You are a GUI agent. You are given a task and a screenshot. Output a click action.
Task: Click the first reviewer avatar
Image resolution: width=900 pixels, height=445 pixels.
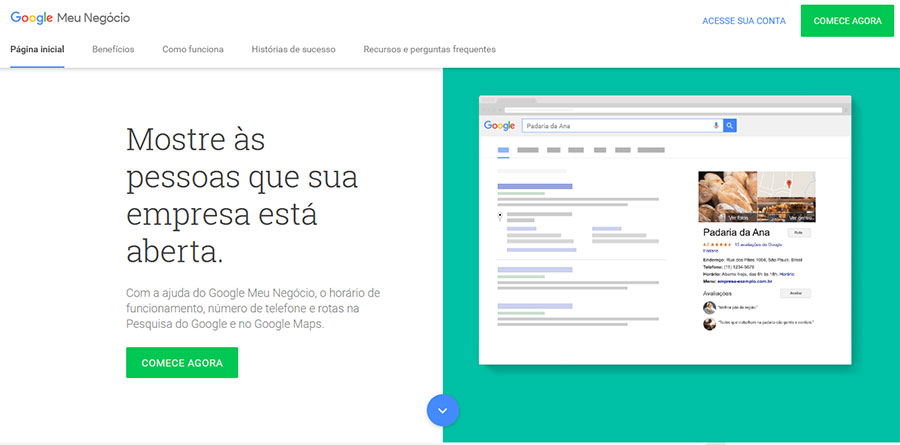pos(709,307)
